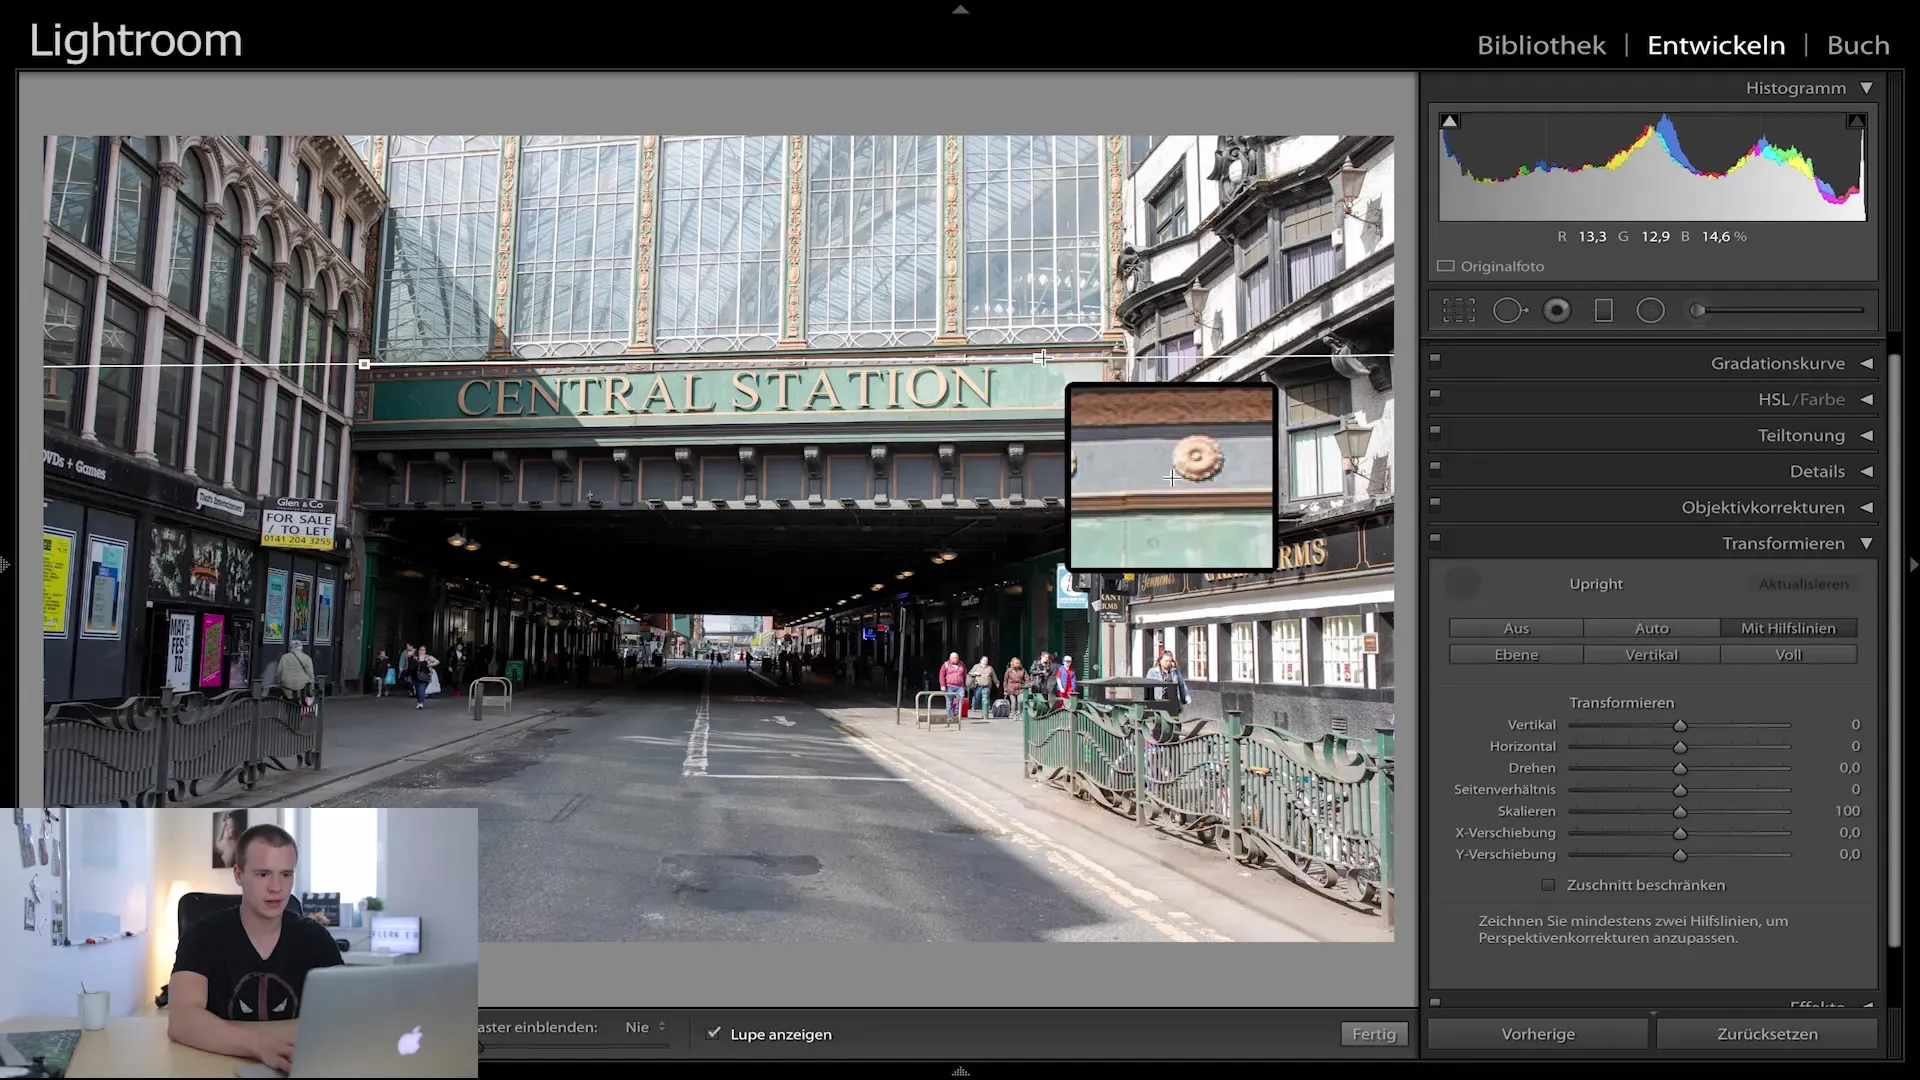Click the left guide line handle

364,365
